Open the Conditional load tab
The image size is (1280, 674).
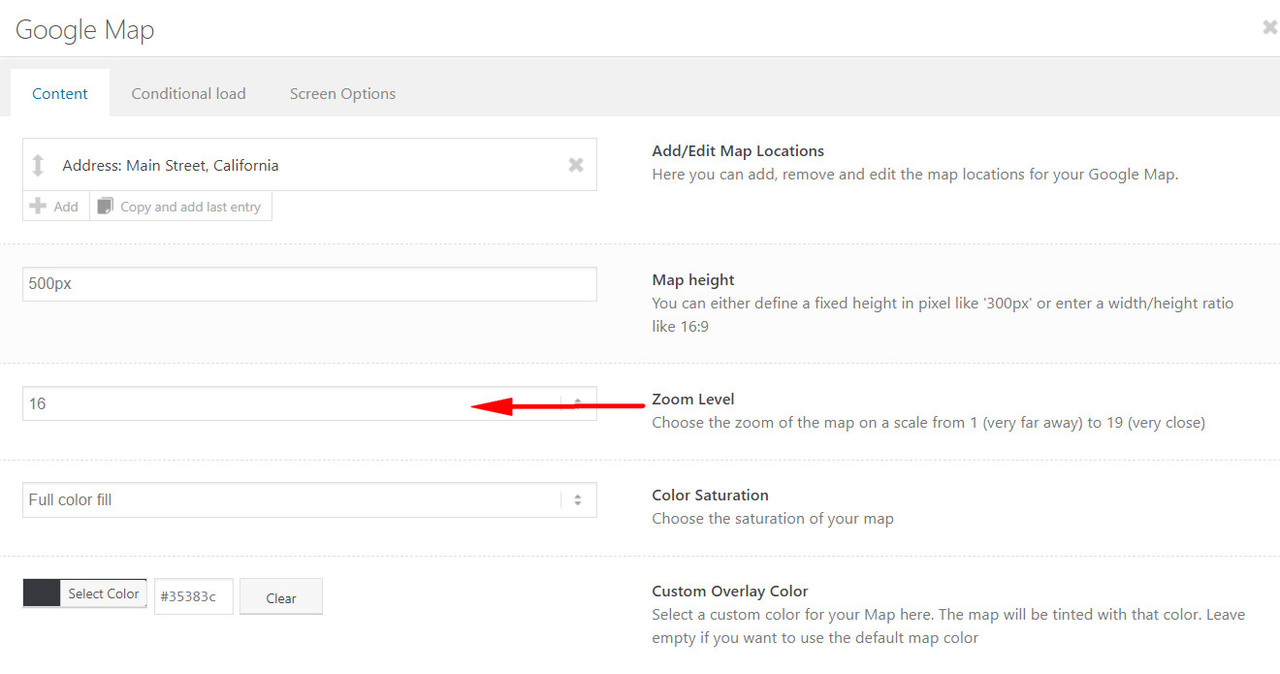[188, 93]
